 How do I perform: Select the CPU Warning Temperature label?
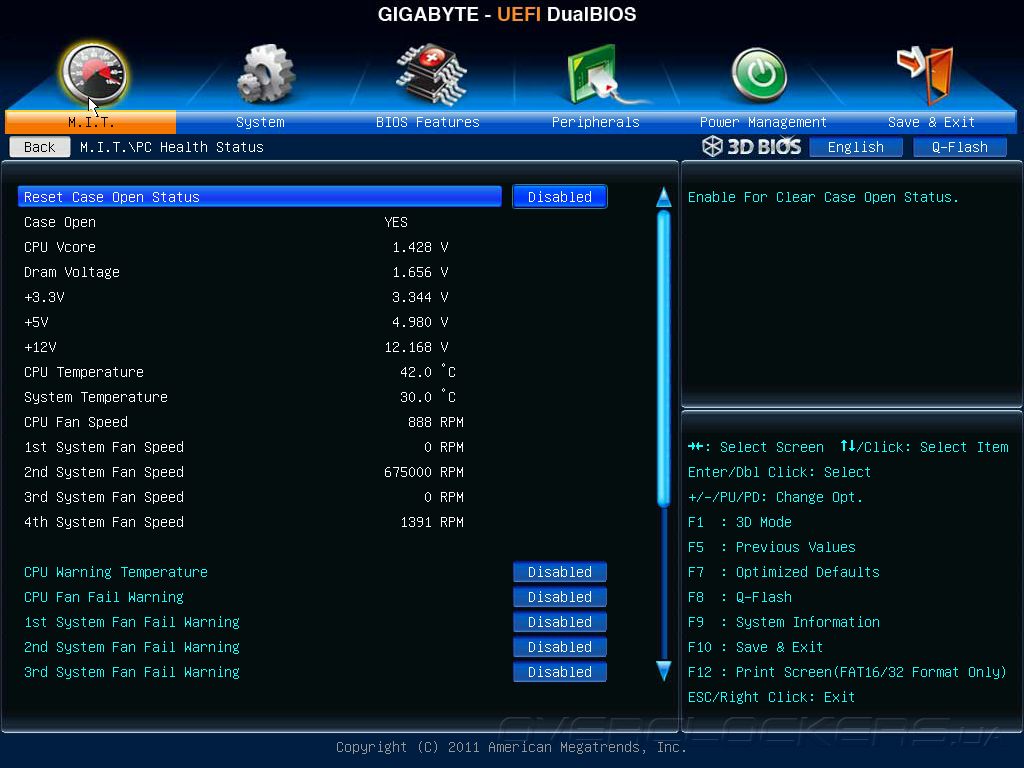(x=116, y=572)
